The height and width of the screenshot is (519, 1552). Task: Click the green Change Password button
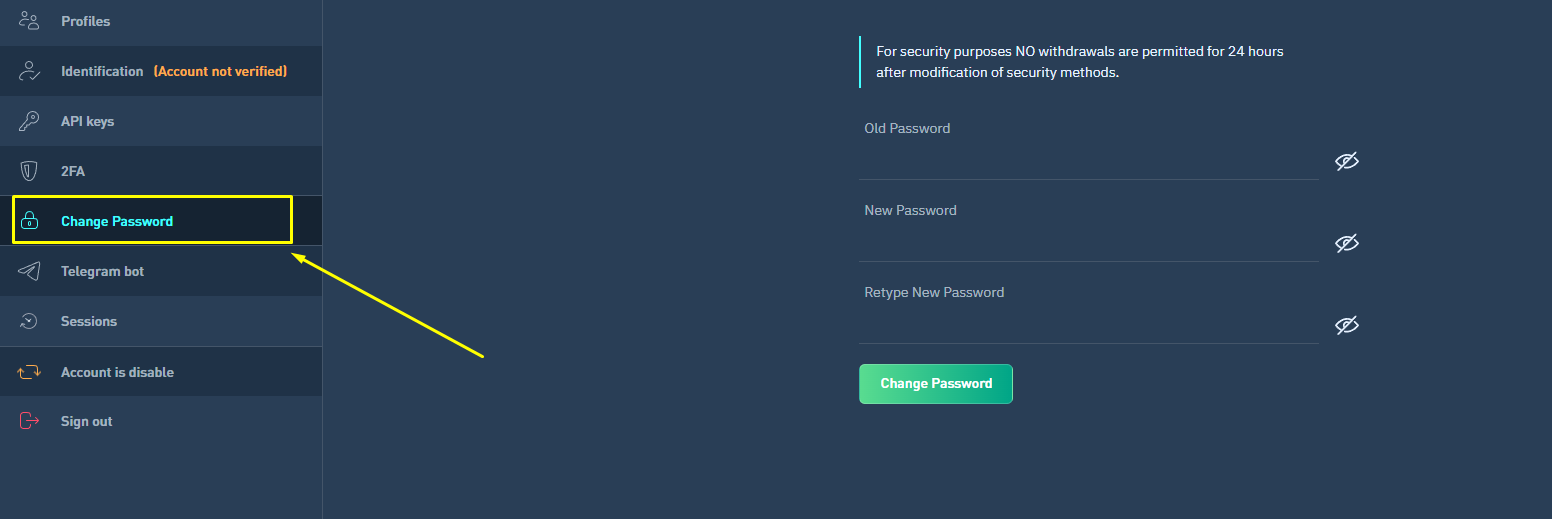click(x=936, y=384)
